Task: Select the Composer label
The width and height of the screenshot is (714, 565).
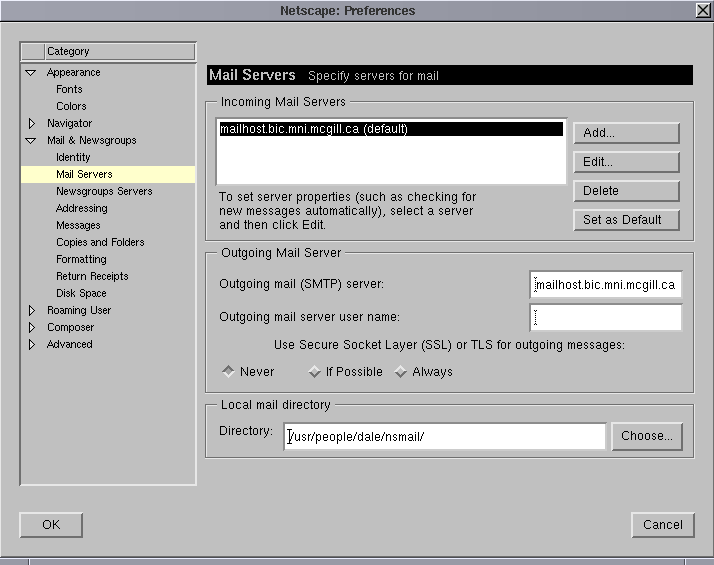Action: click(x=70, y=327)
